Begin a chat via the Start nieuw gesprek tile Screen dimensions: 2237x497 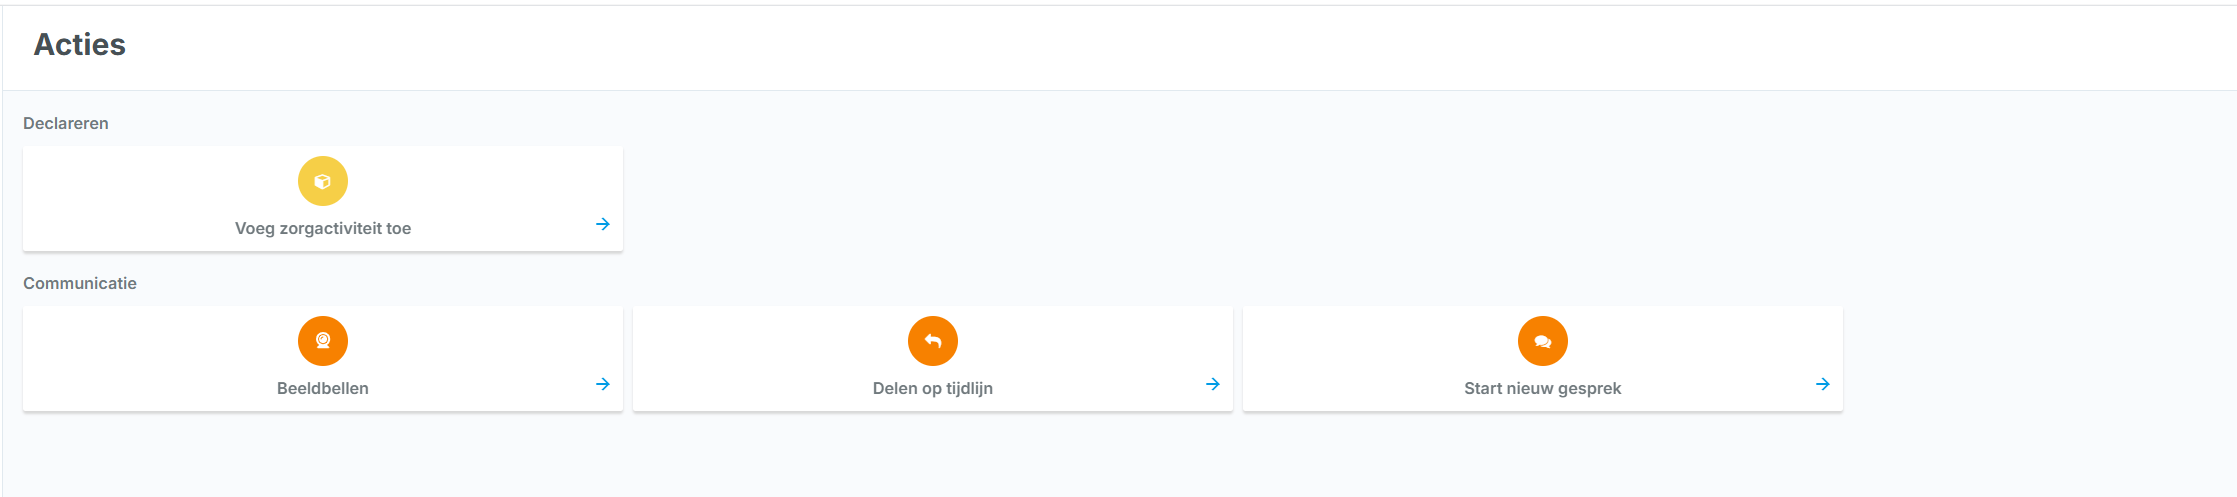tap(1543, 359)
